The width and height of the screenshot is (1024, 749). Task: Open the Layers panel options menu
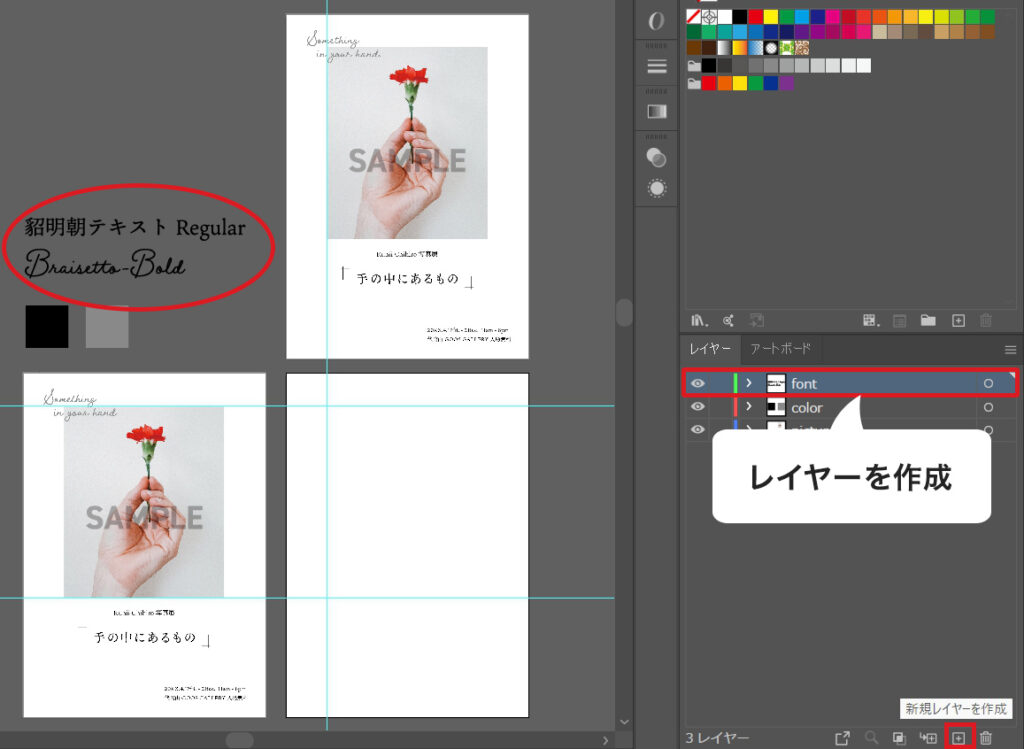click(x=1010, y=349)
